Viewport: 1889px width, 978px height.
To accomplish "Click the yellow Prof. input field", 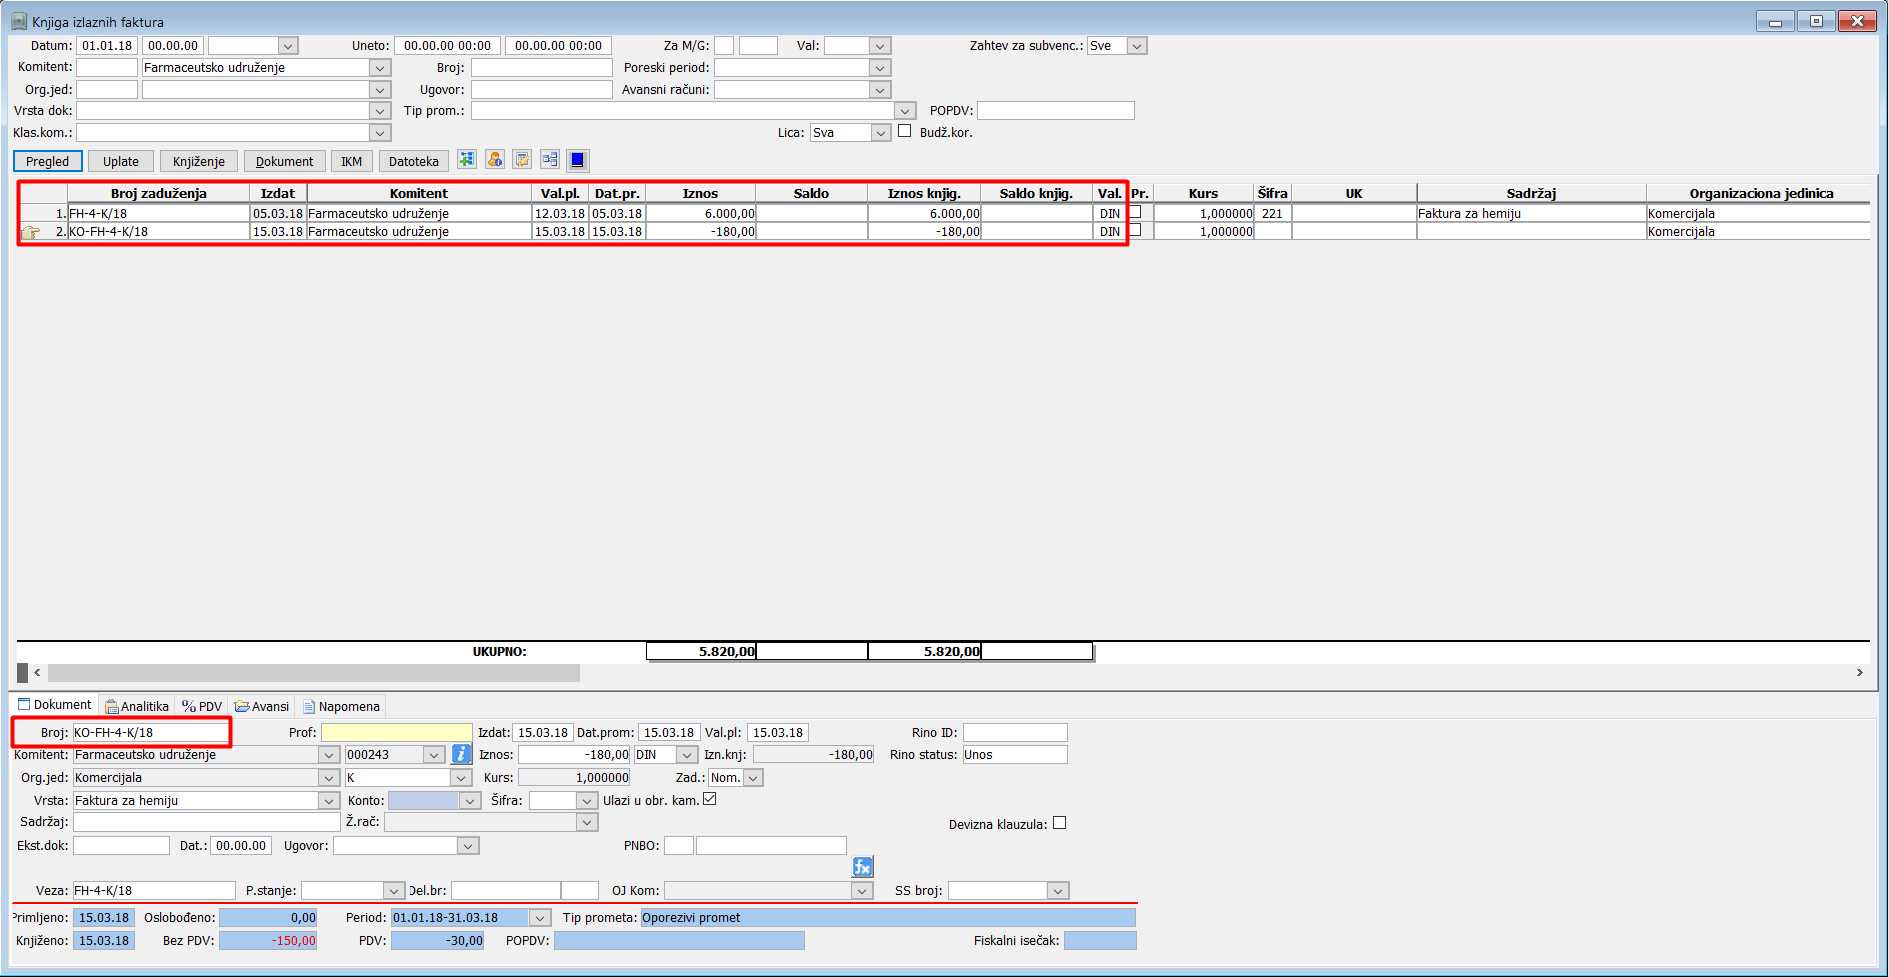I will point(396,733).
